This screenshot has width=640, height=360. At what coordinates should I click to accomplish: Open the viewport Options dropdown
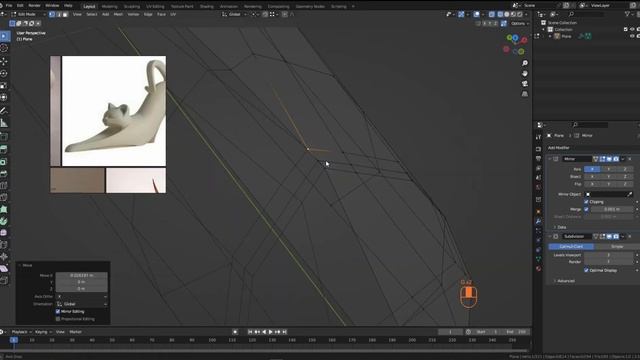pos(519,24)
